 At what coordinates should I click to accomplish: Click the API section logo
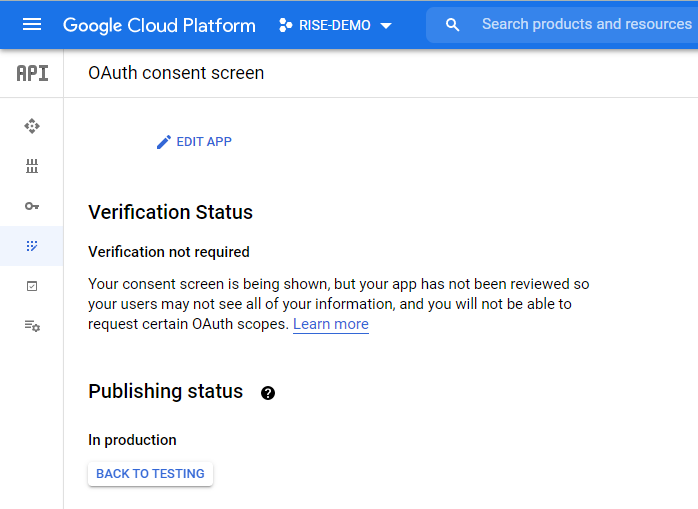pyautogui.click(x=32, y=73)
